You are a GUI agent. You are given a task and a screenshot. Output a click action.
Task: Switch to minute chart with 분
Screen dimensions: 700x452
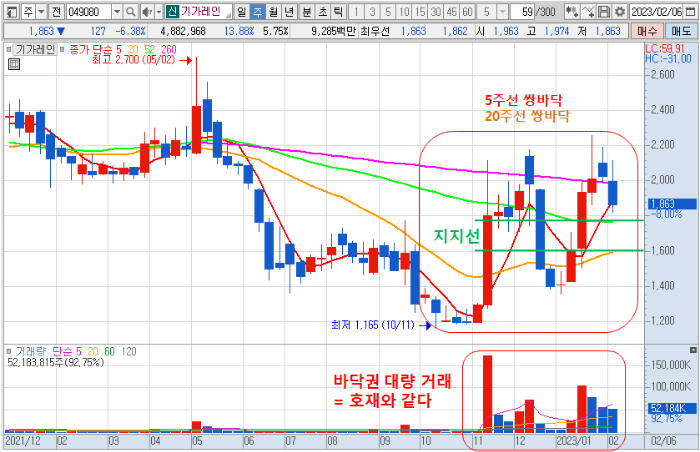pos(307,12)
